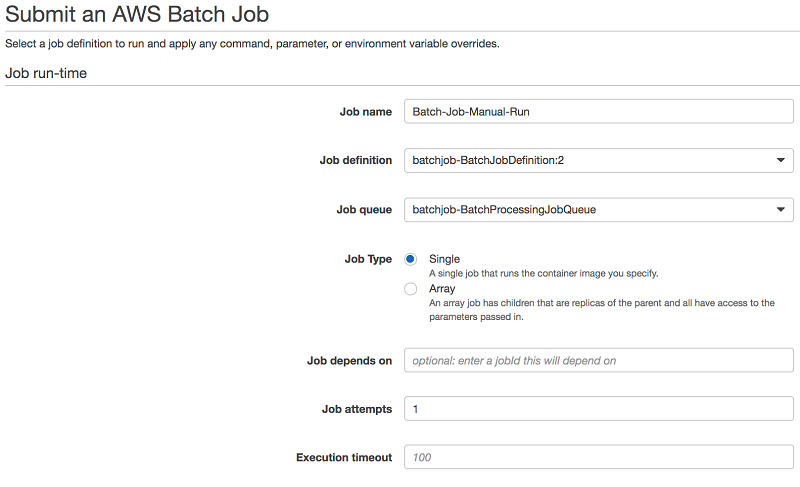The width and height of the screenshot is (800, 487).
Task: Click the "Job depends on" label
Action: tap(349, 361)
